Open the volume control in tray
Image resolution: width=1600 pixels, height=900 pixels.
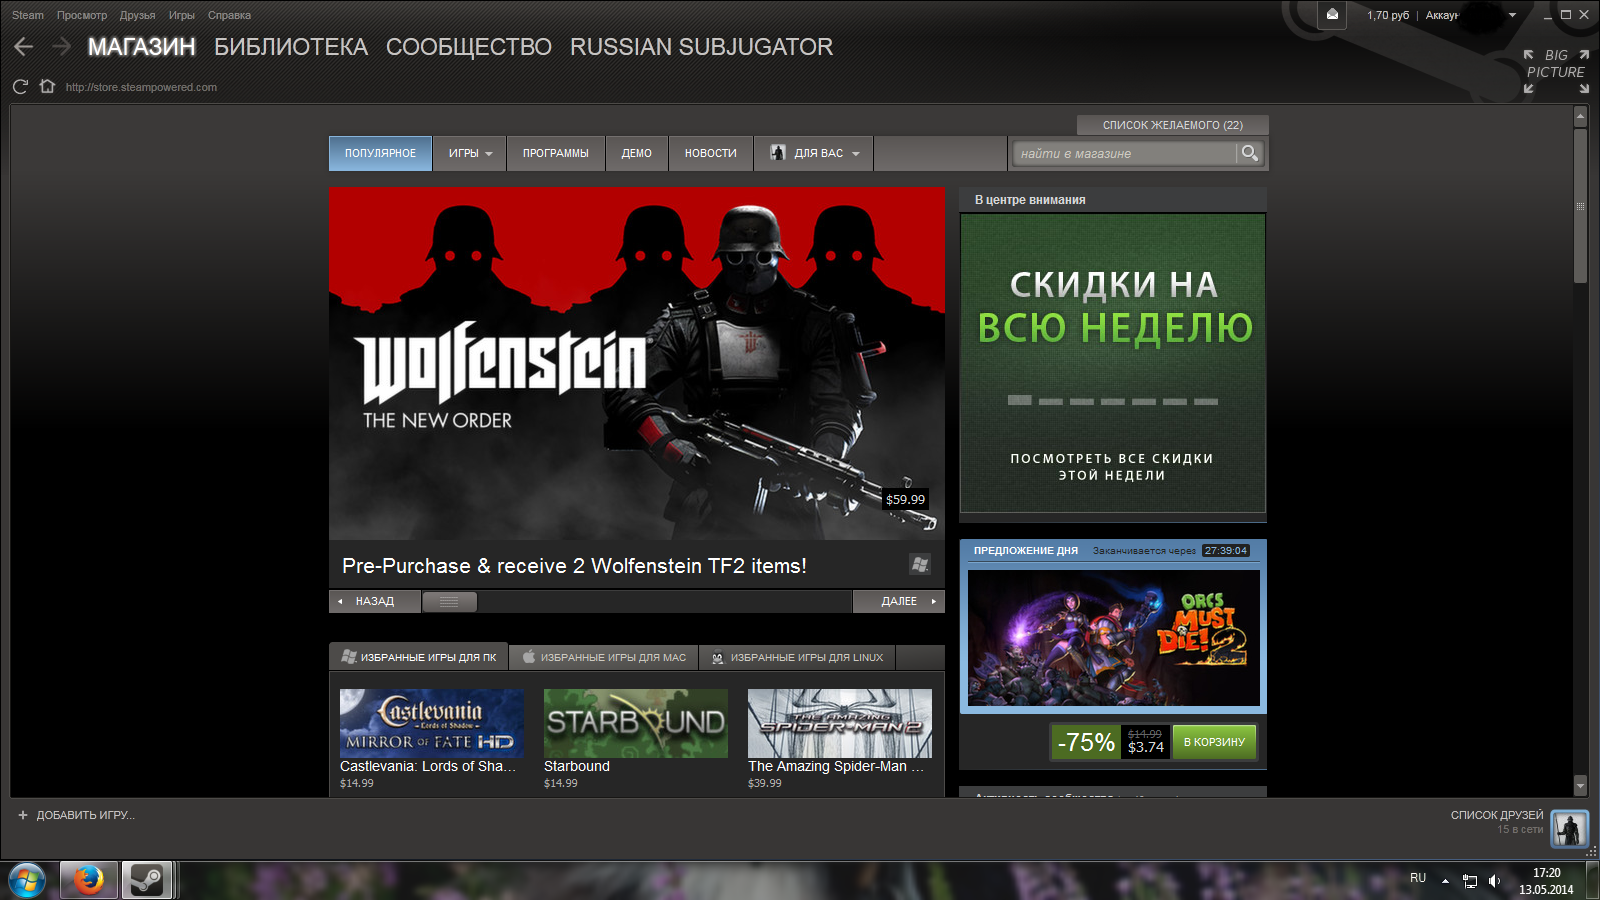click(1495, 881)
